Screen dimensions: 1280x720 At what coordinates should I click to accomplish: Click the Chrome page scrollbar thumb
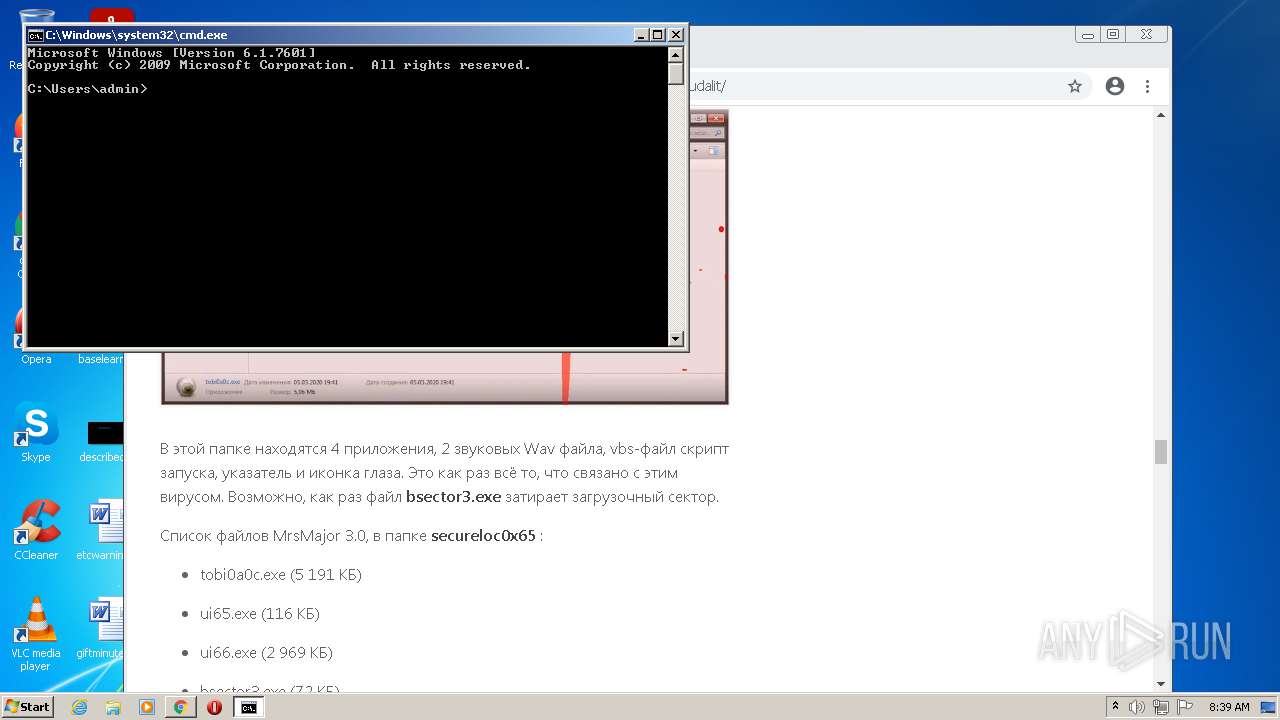1161,452
